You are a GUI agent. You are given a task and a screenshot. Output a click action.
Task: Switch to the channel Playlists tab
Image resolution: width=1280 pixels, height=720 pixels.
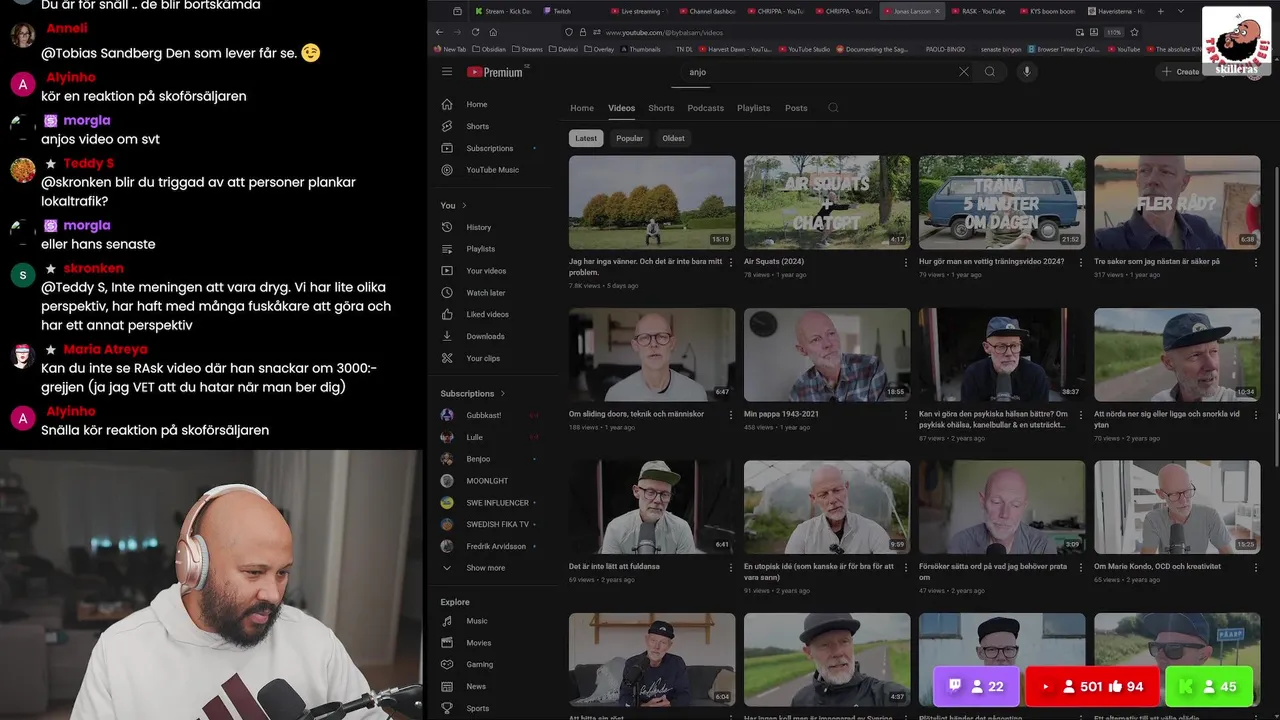[754, 108]
